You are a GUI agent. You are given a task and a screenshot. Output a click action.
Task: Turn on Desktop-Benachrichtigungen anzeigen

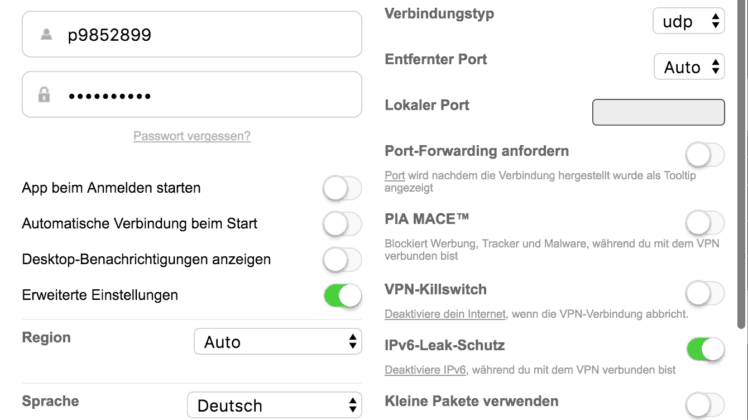342,260
